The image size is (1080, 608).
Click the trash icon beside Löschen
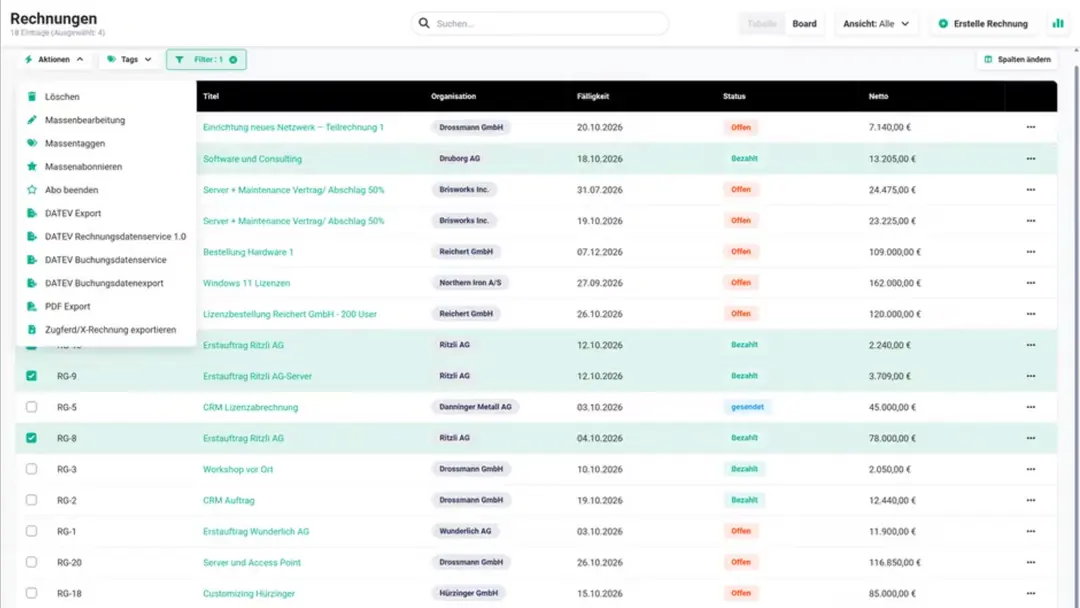pyautogui.click(x=32, y=96)
